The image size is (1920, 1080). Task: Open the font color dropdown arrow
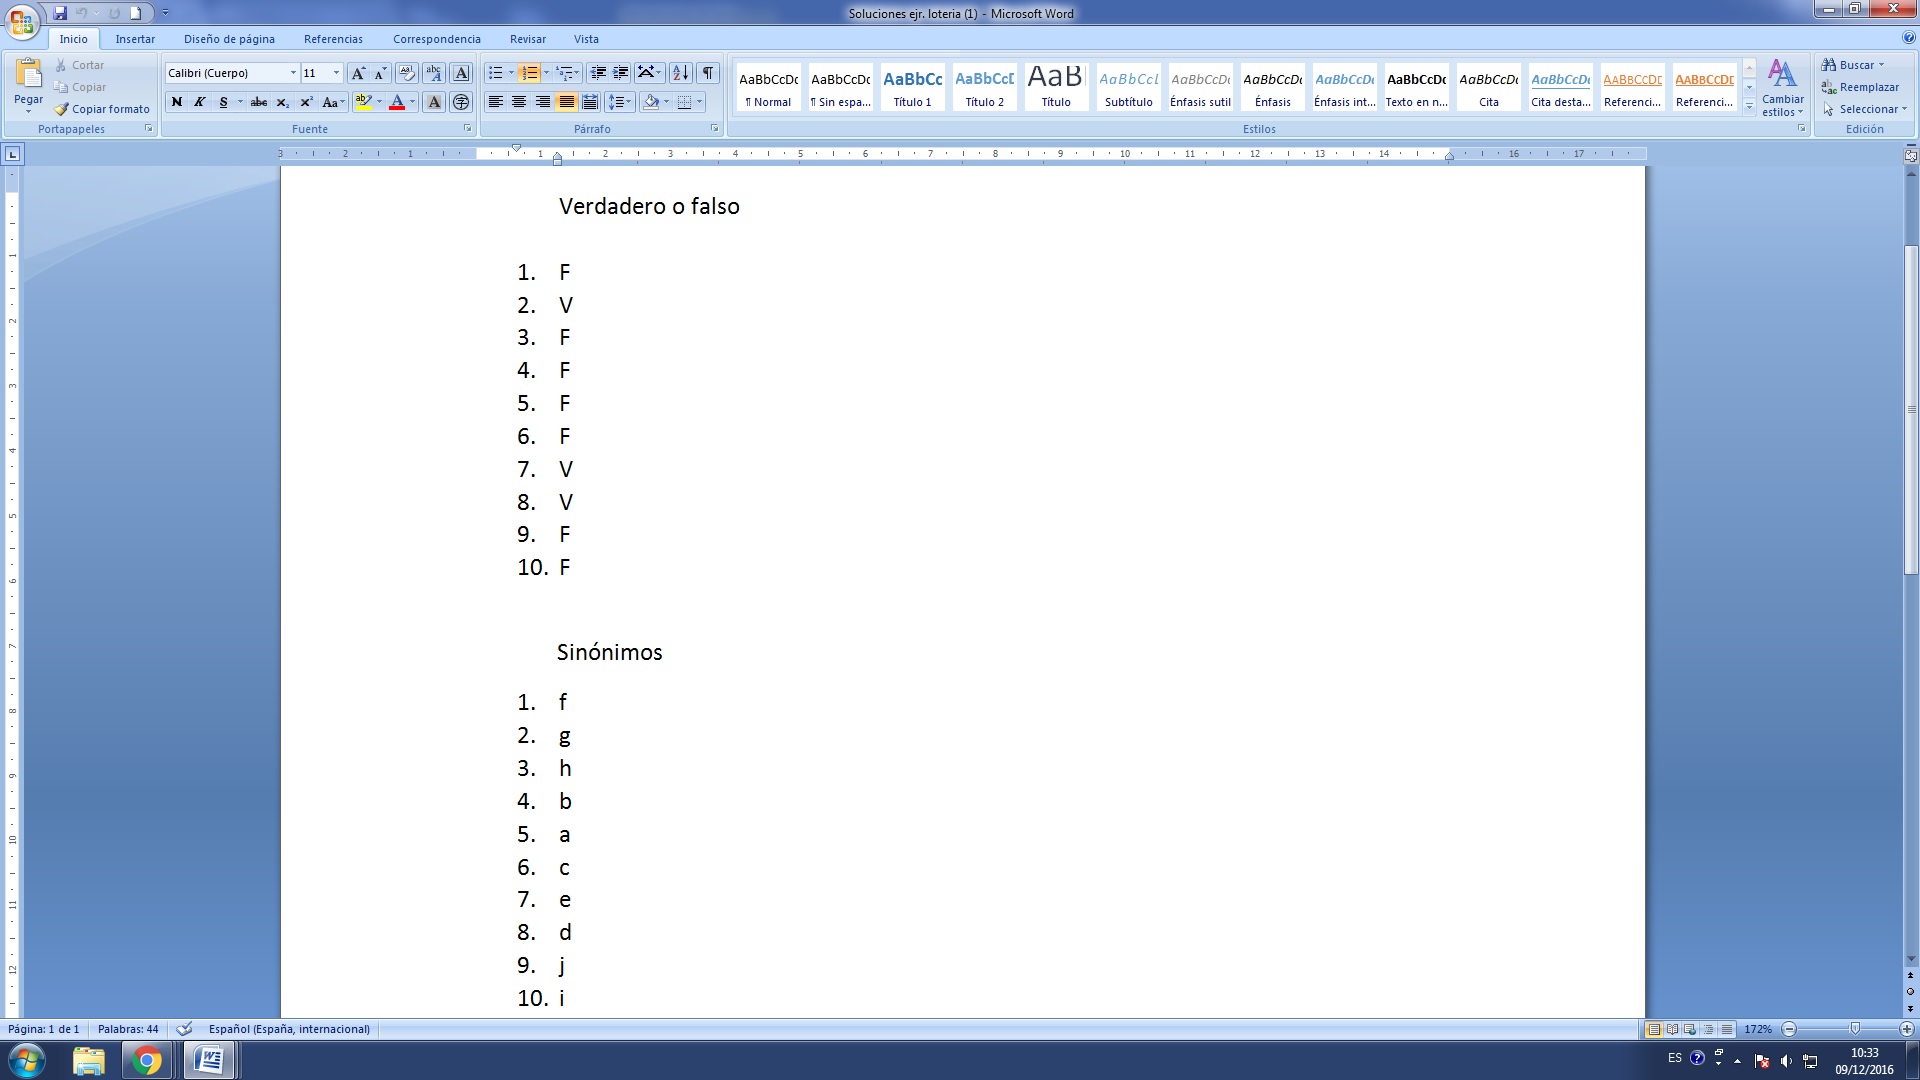pyautogui.click(x=412, y=102)
